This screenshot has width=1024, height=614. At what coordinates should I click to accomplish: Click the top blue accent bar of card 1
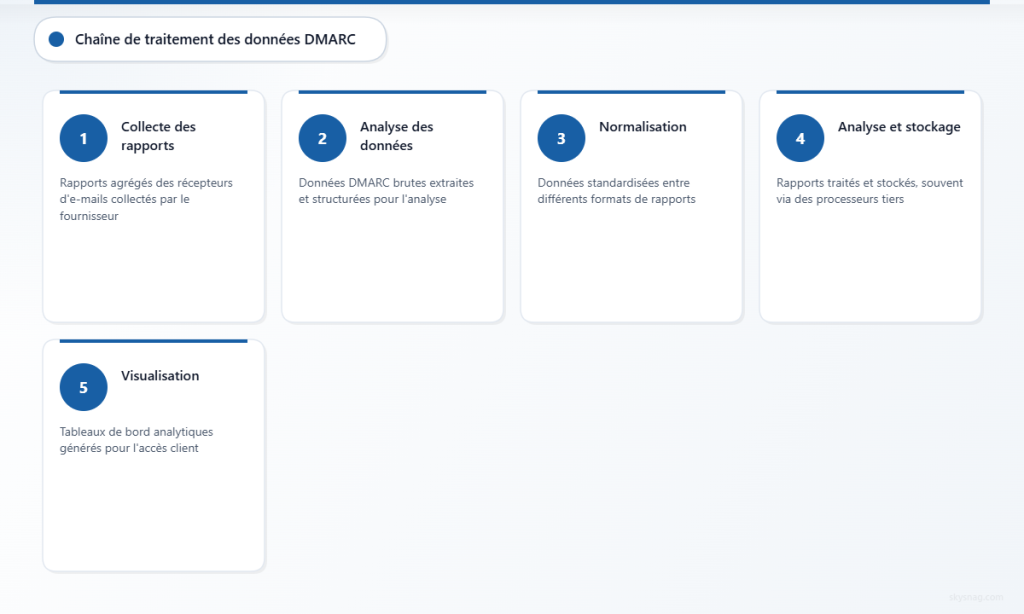153,91
